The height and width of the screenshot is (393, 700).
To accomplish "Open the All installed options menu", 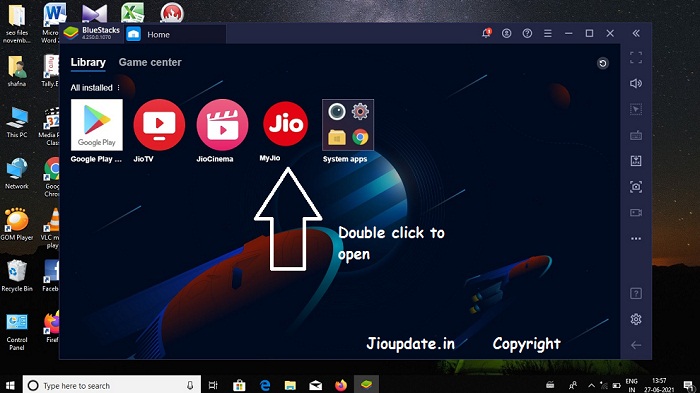I will point(118,88).
